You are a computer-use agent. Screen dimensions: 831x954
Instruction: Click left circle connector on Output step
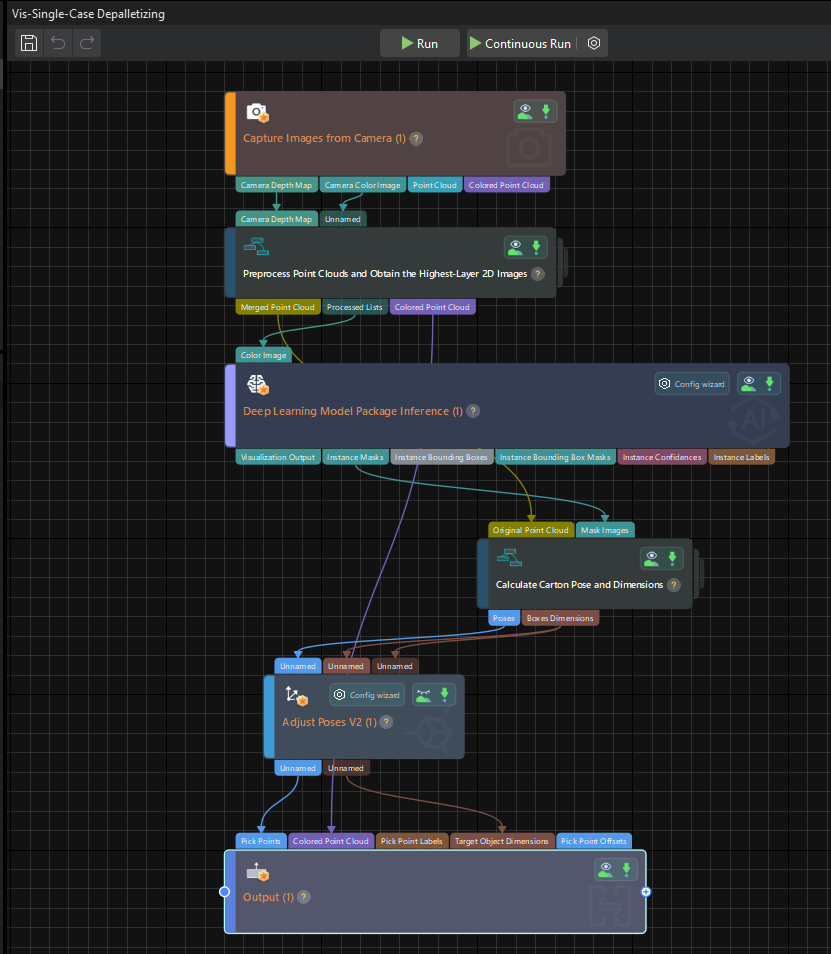click(224, 892)
